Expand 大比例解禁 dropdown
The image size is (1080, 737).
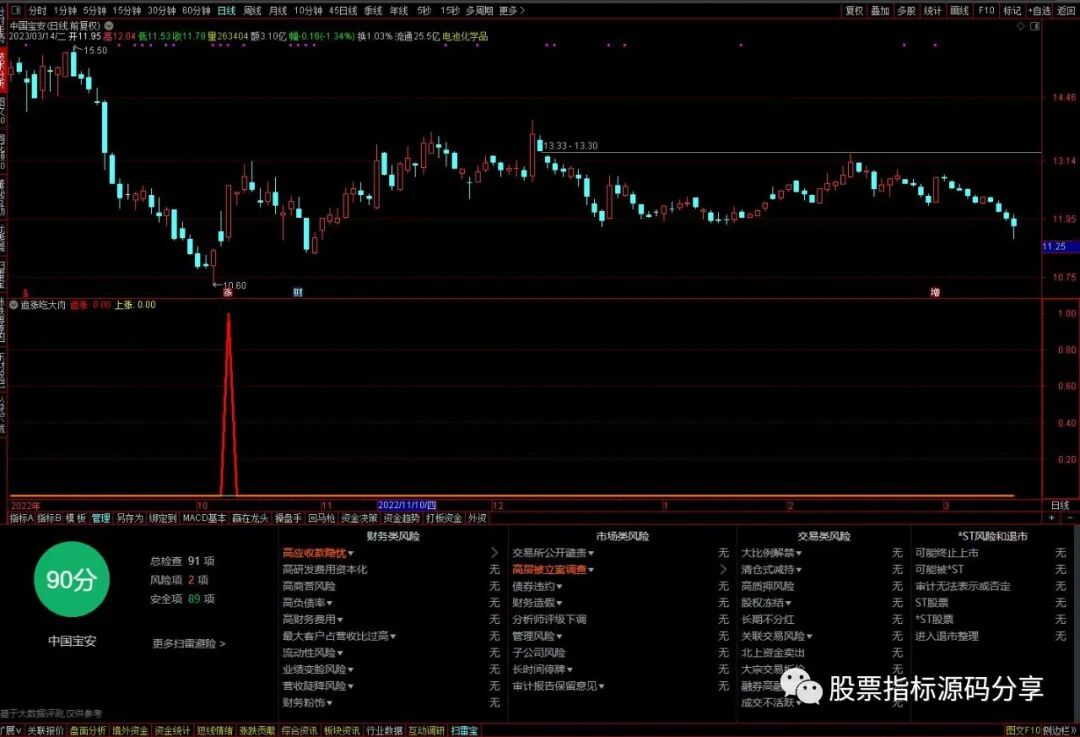pyautogui.click(x=771, y=553)
